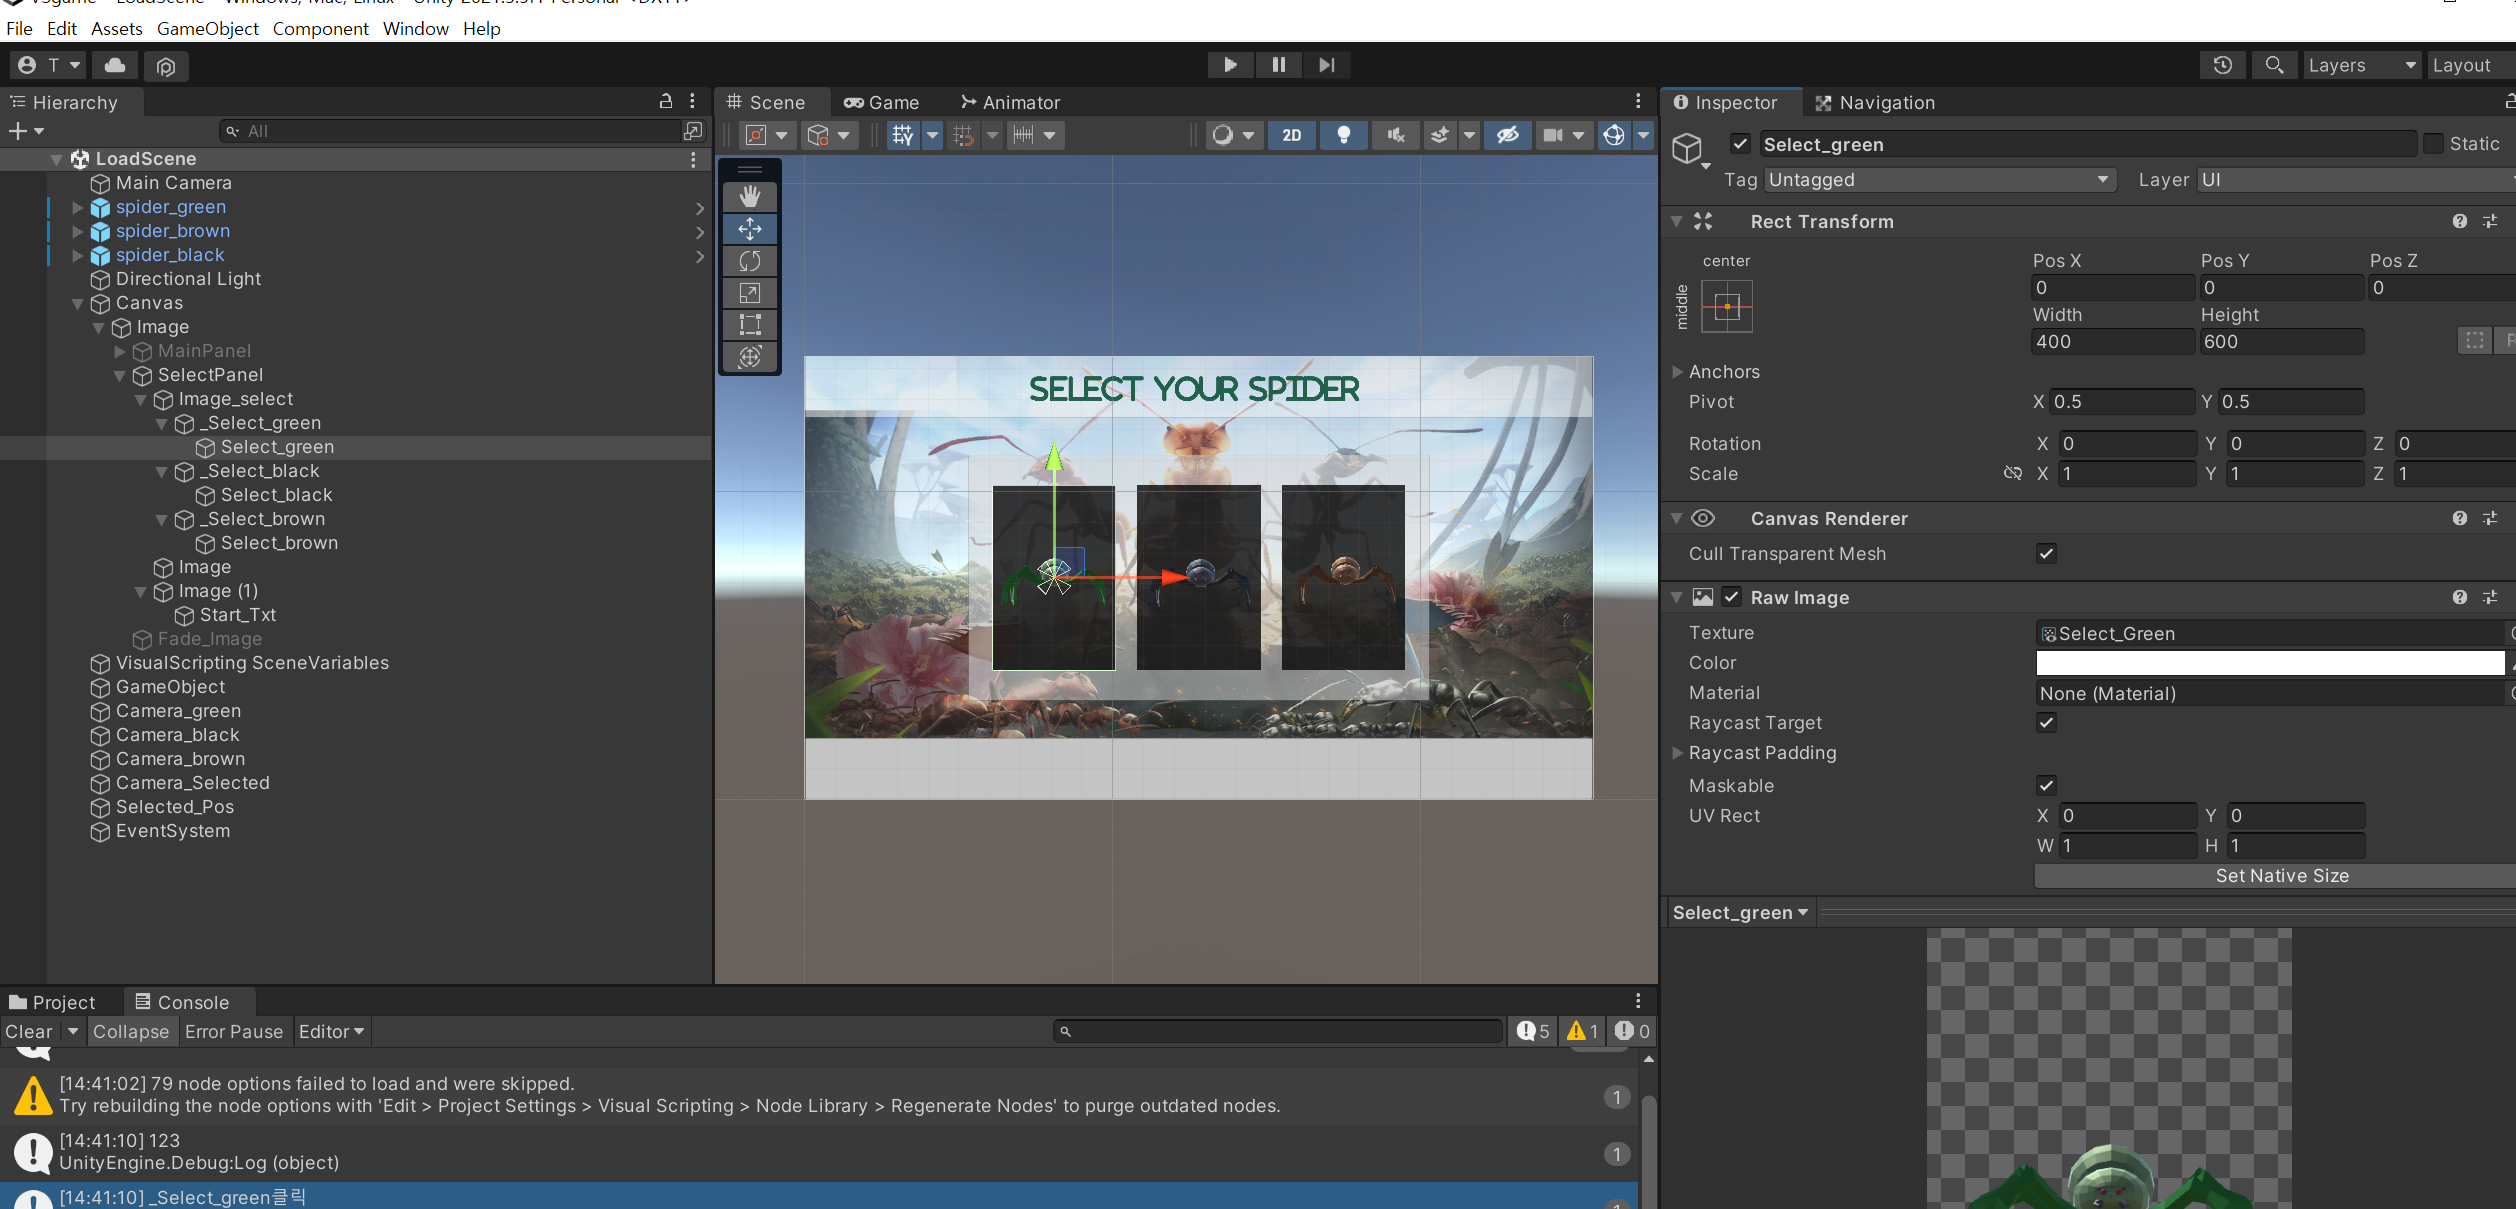Toggle the Static checkbox

click(x=2434, y=144)
